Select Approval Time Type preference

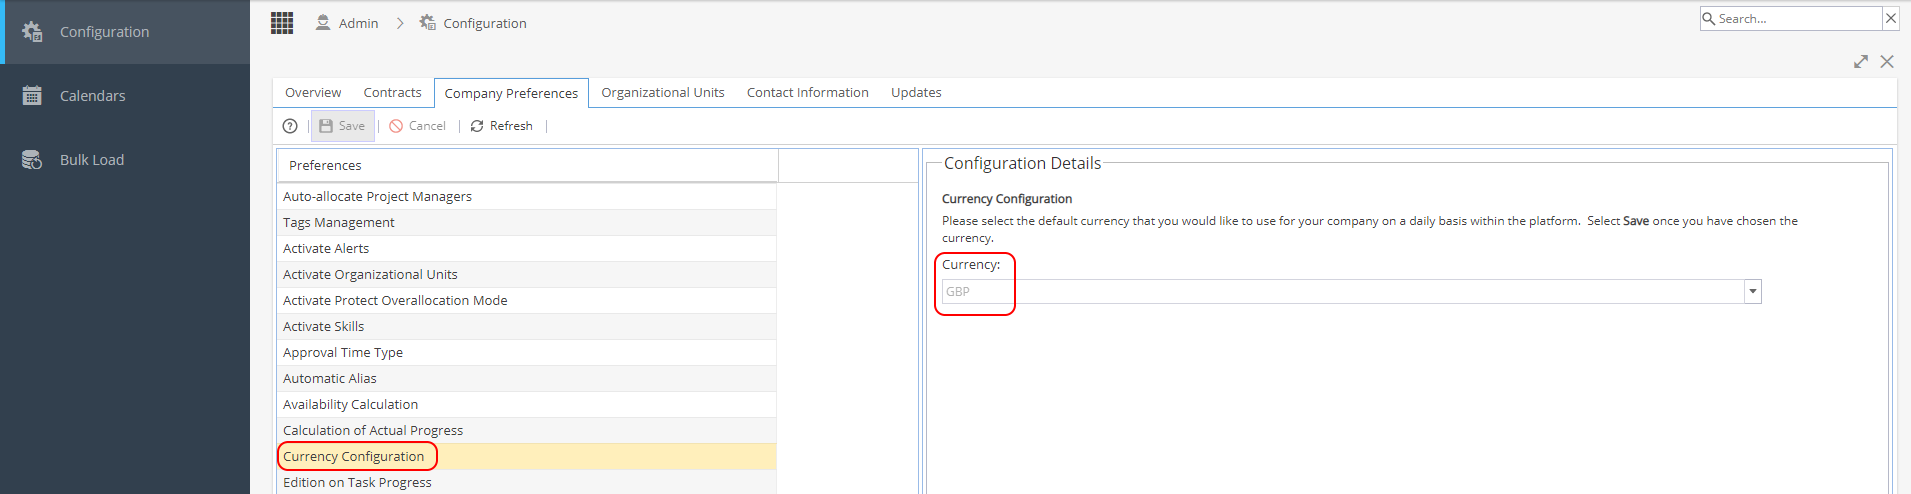(x=526, y=352)
